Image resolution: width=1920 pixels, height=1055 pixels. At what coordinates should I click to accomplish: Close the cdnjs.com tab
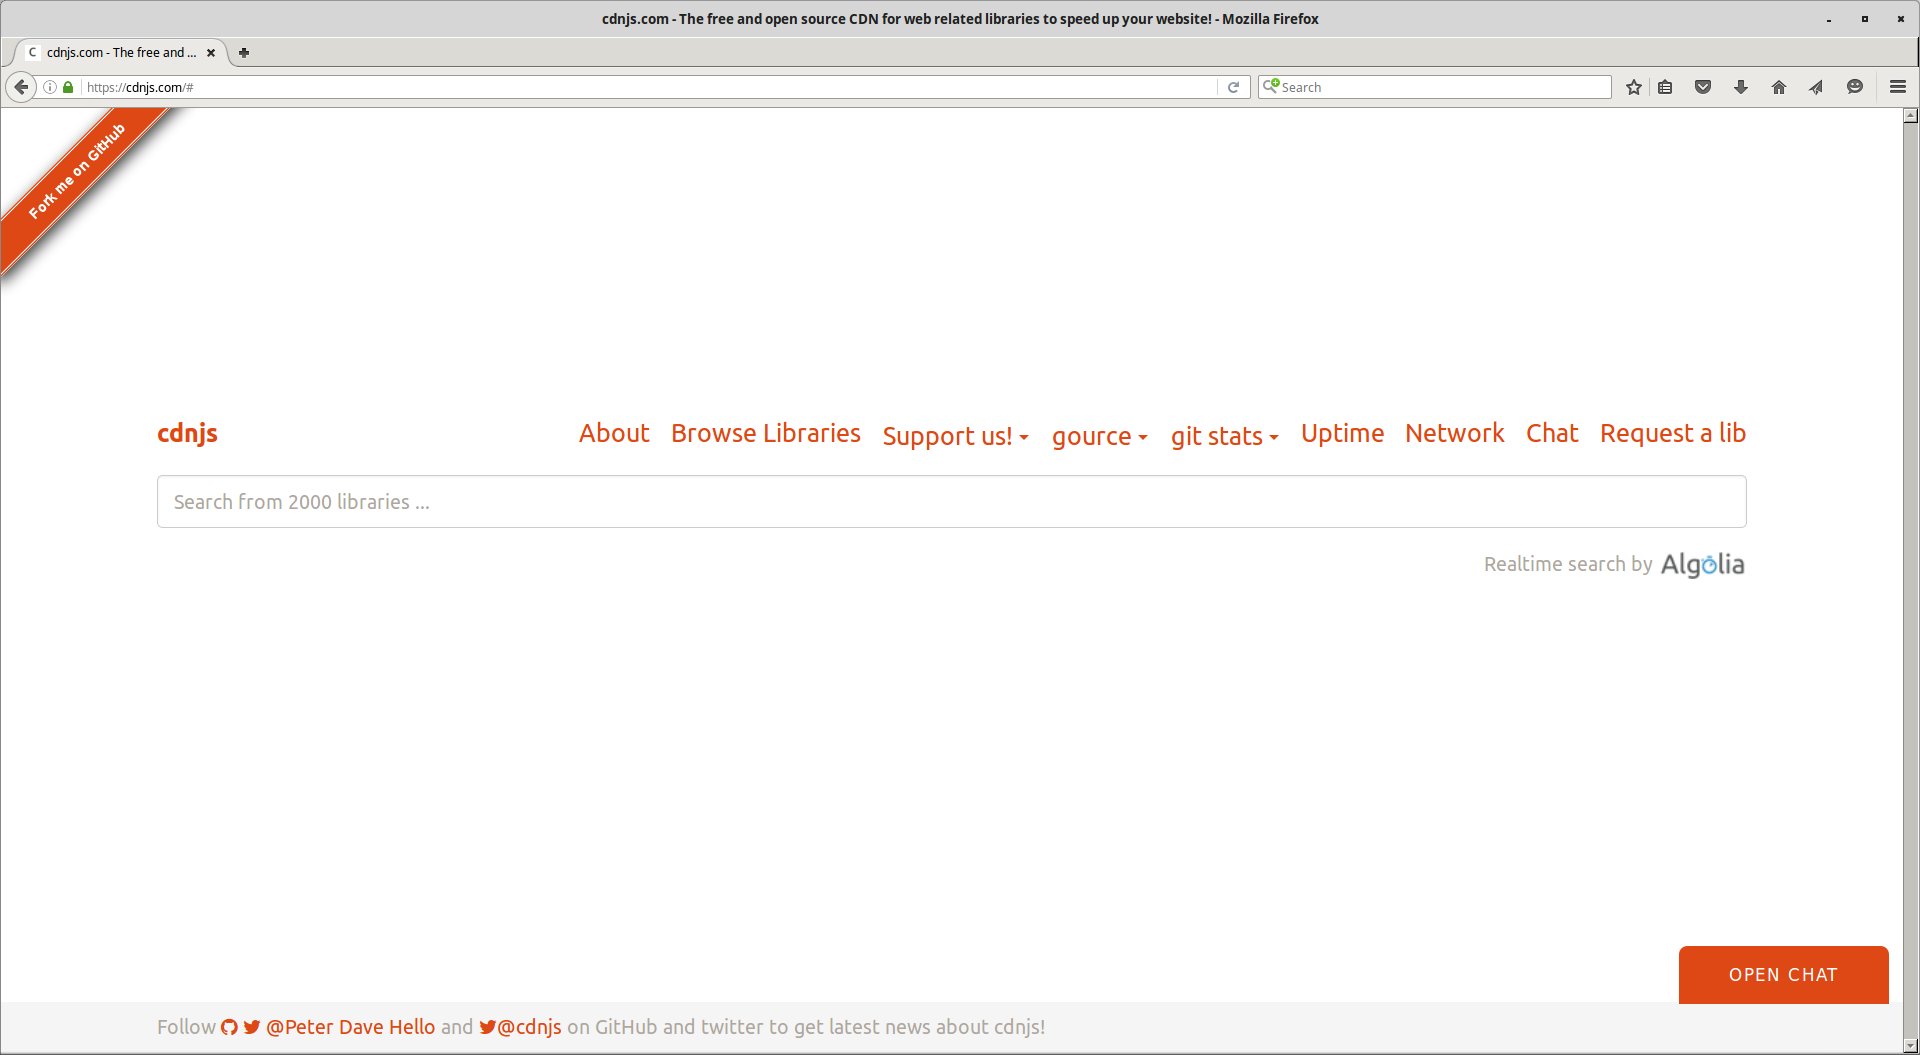[x=211, y=53]
